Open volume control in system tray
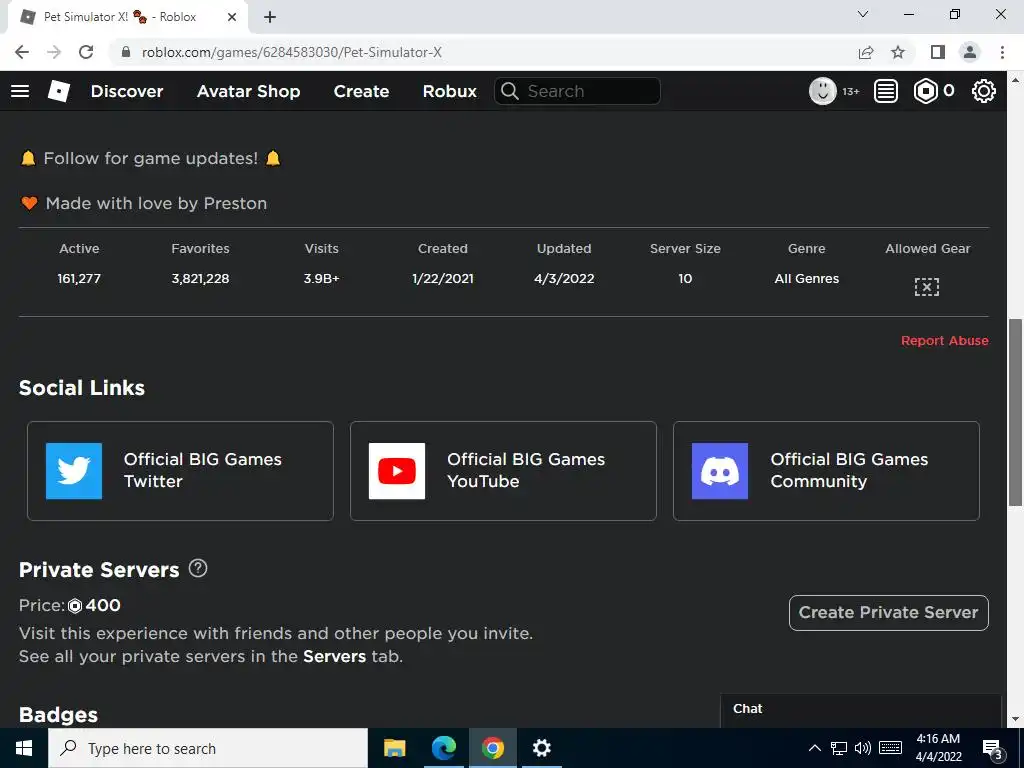 (862, 748)
